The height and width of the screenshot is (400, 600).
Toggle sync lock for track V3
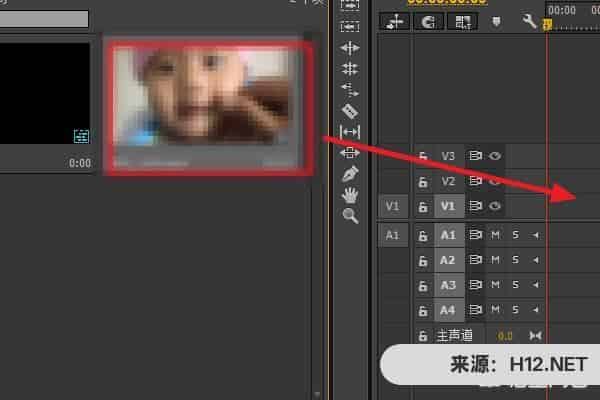[475, 156]
